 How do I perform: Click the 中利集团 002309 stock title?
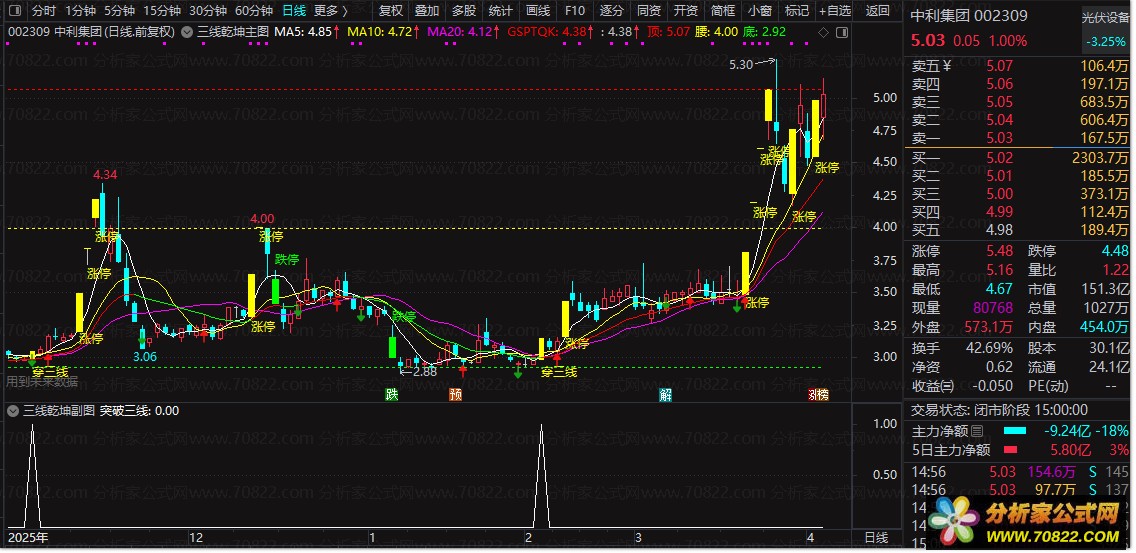click(x=968, y=16)
